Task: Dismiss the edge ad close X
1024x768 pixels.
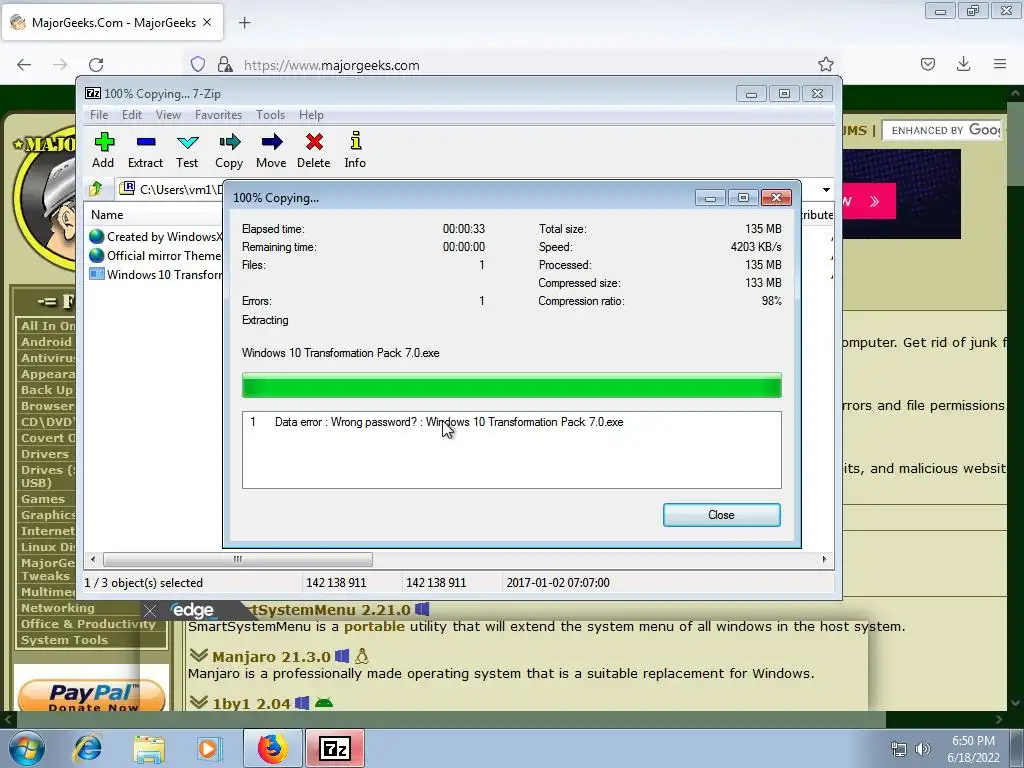Action: [150, 611]
